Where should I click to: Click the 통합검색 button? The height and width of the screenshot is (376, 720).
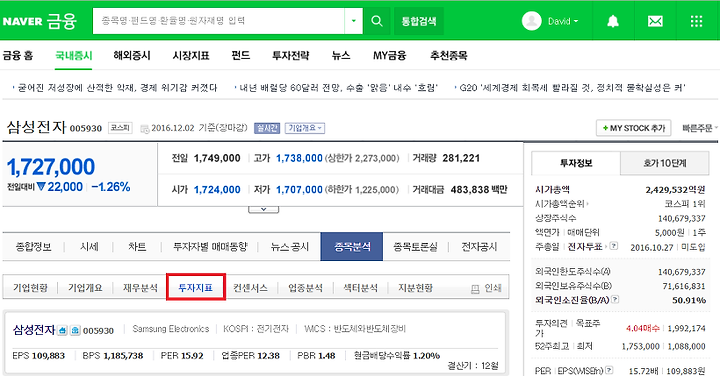click(x=419, y=21)
